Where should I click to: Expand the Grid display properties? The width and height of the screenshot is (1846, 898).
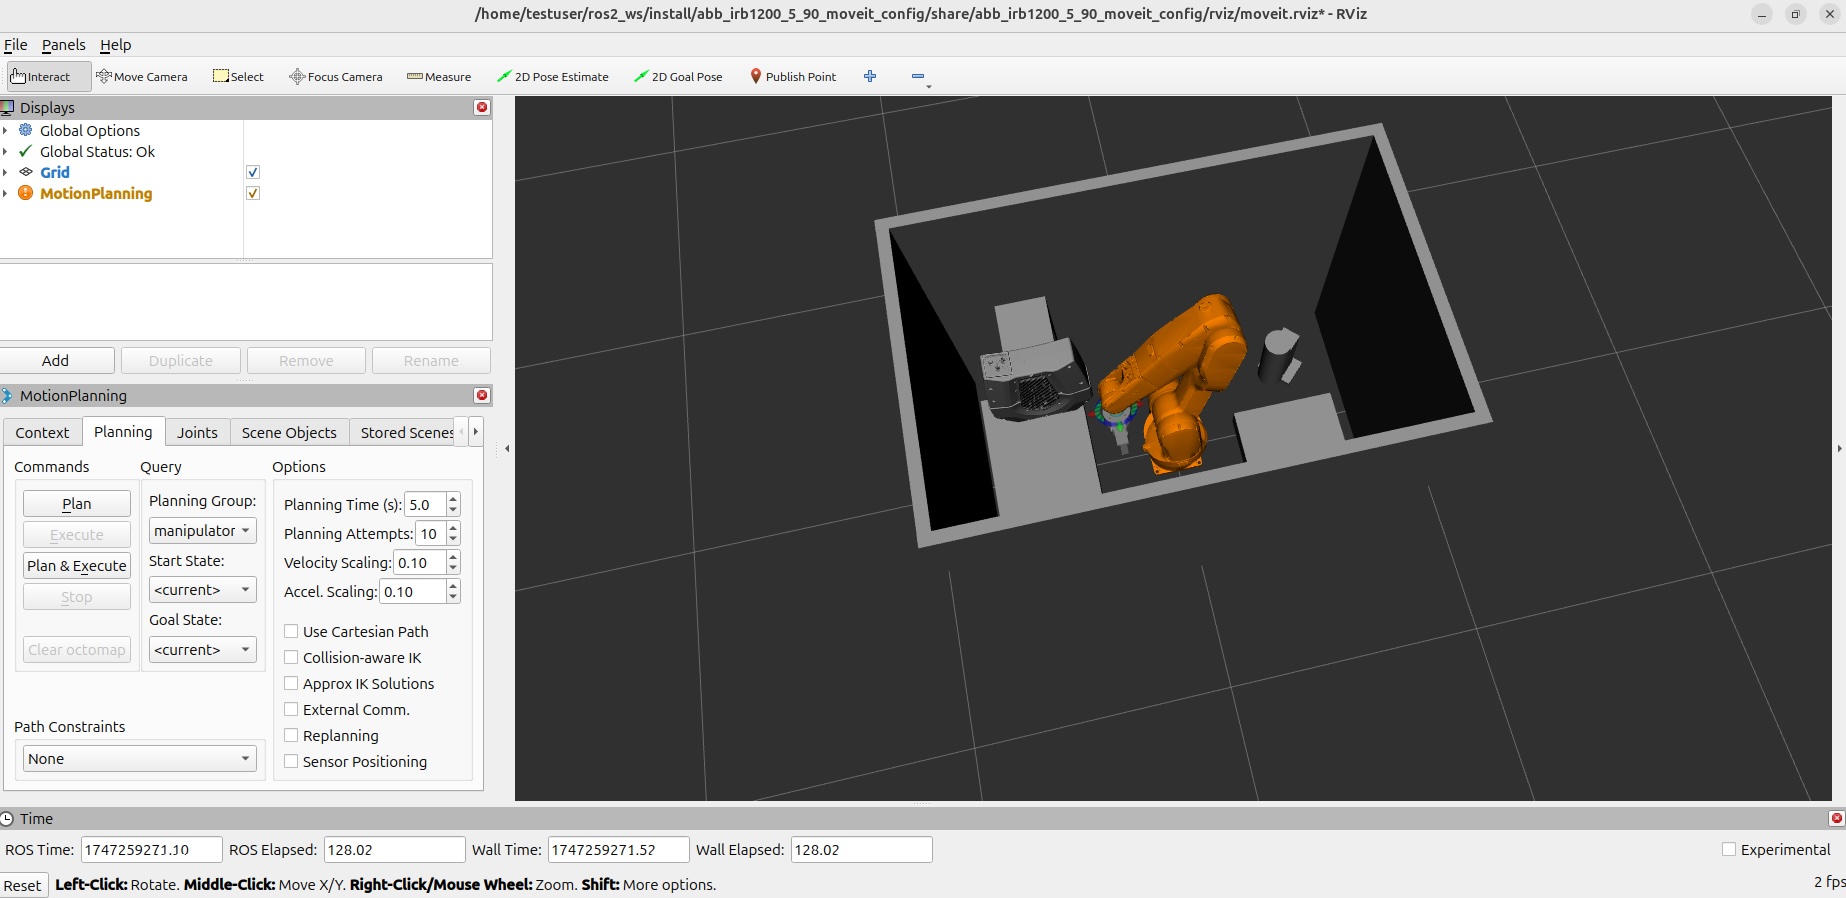(5, 172)
